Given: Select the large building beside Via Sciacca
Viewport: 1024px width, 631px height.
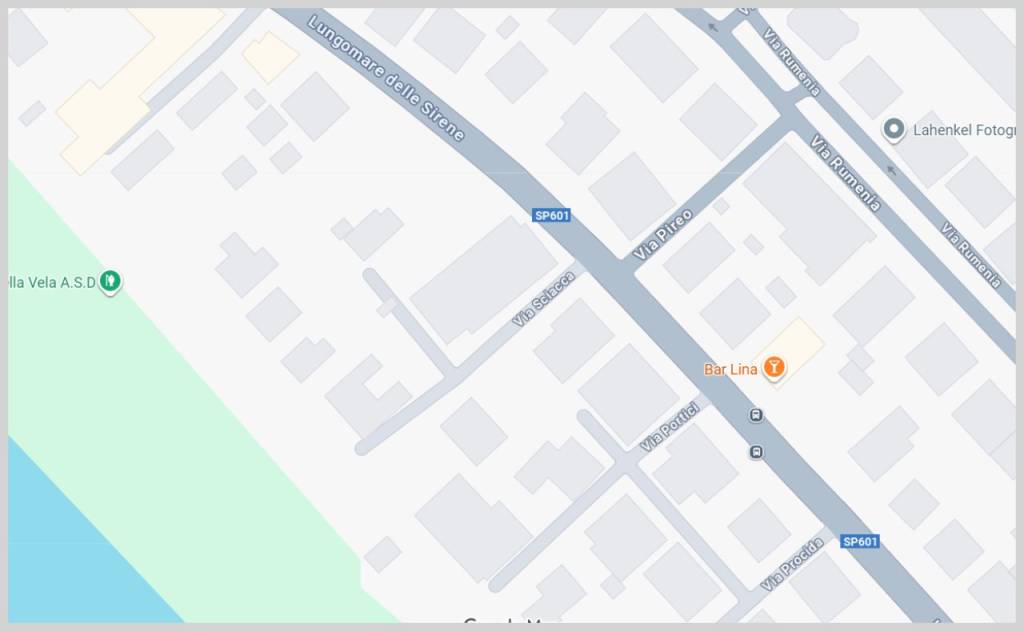Looking at the screenshot, I should tap(484, 280).
